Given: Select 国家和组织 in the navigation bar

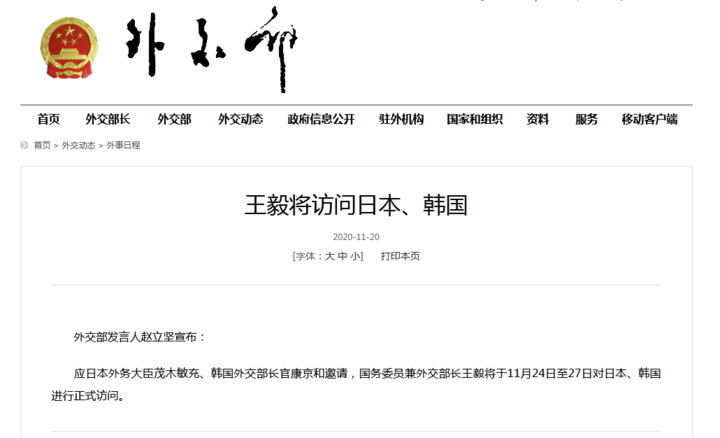Looking at the screenshot, I should 475,119.
